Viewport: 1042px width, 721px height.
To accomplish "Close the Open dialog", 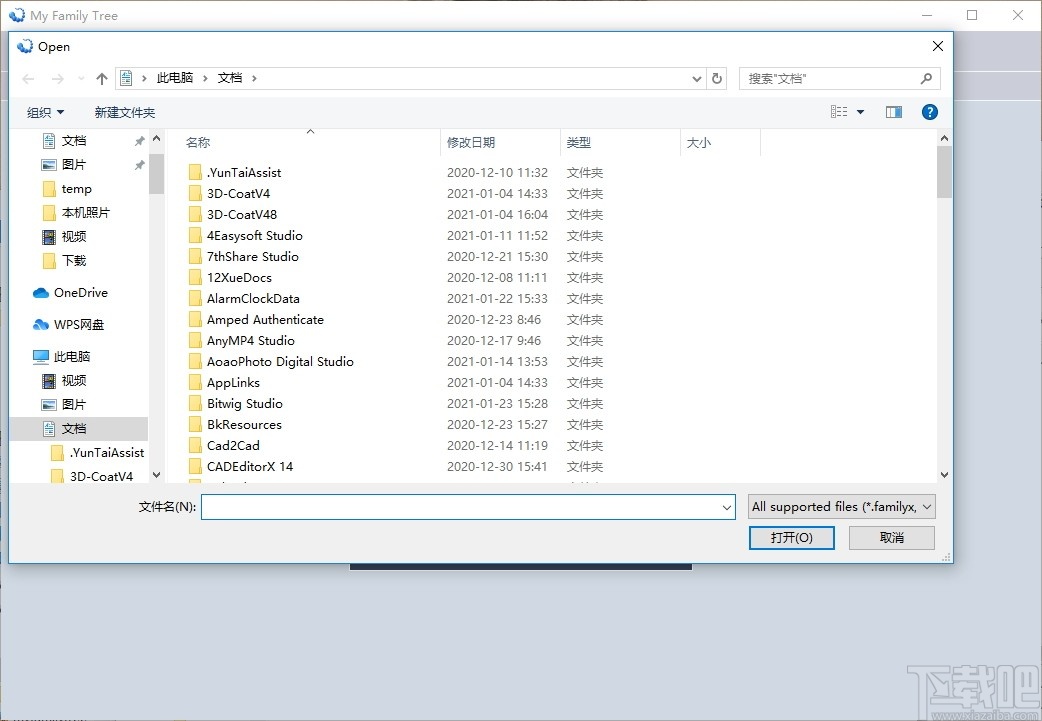I will pos(938,46).
